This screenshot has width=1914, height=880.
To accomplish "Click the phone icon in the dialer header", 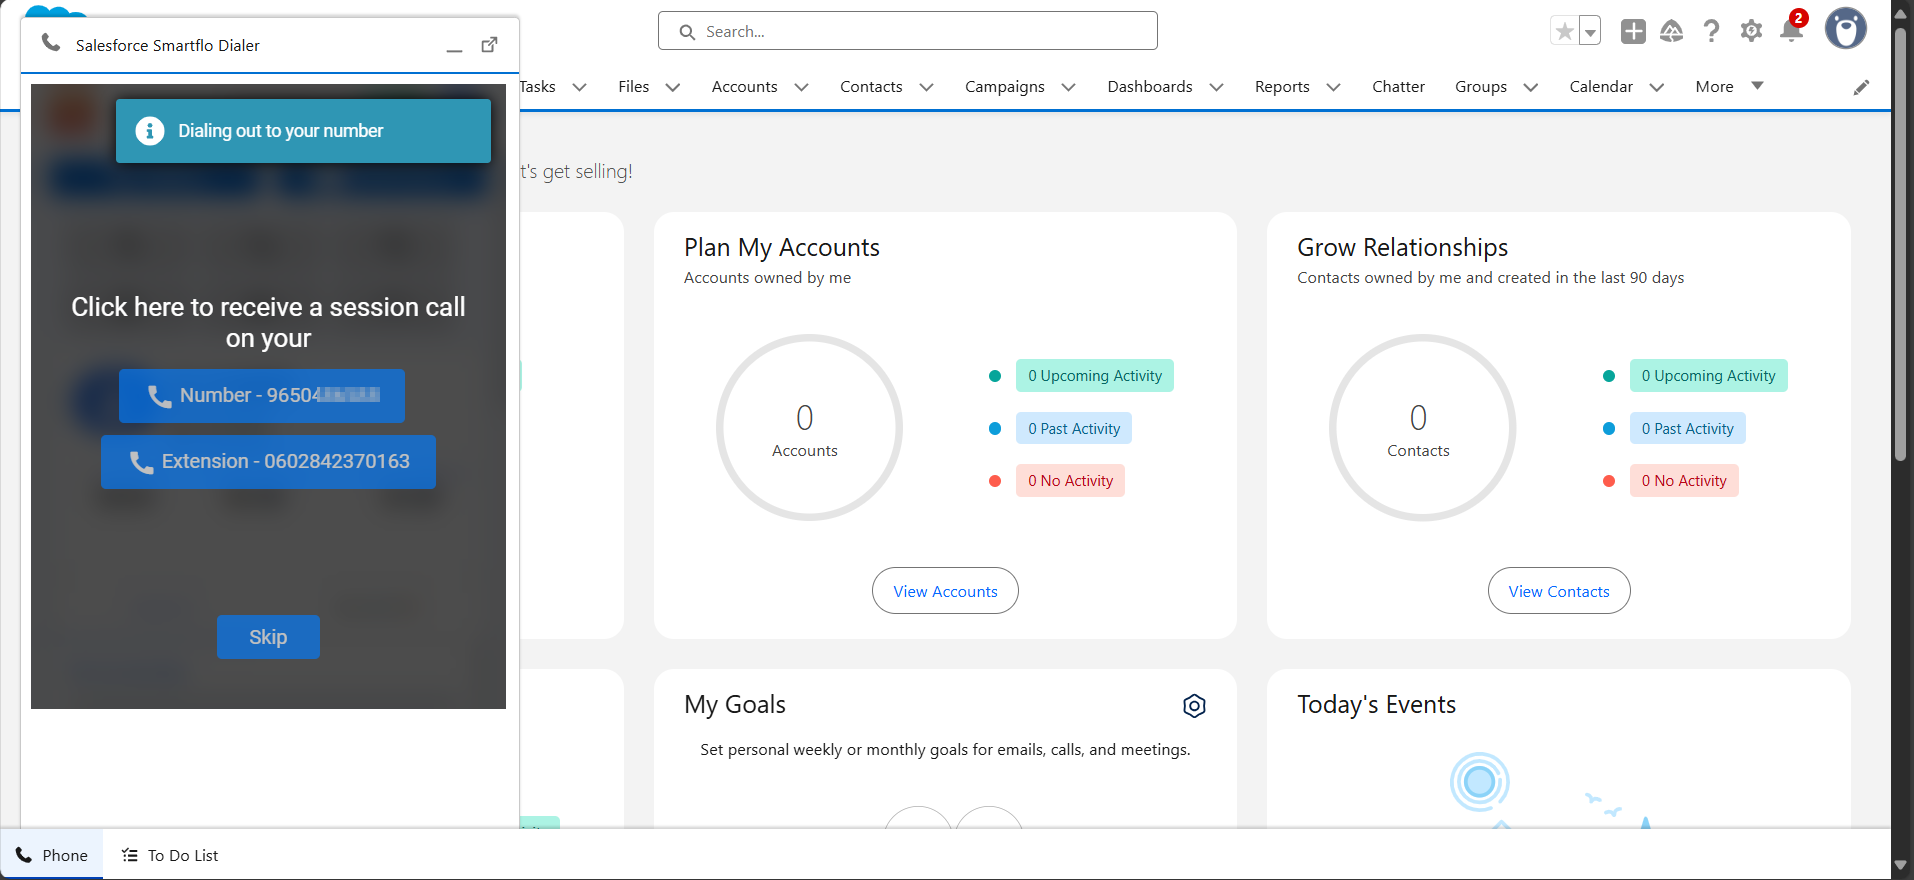I will (51, 43).
